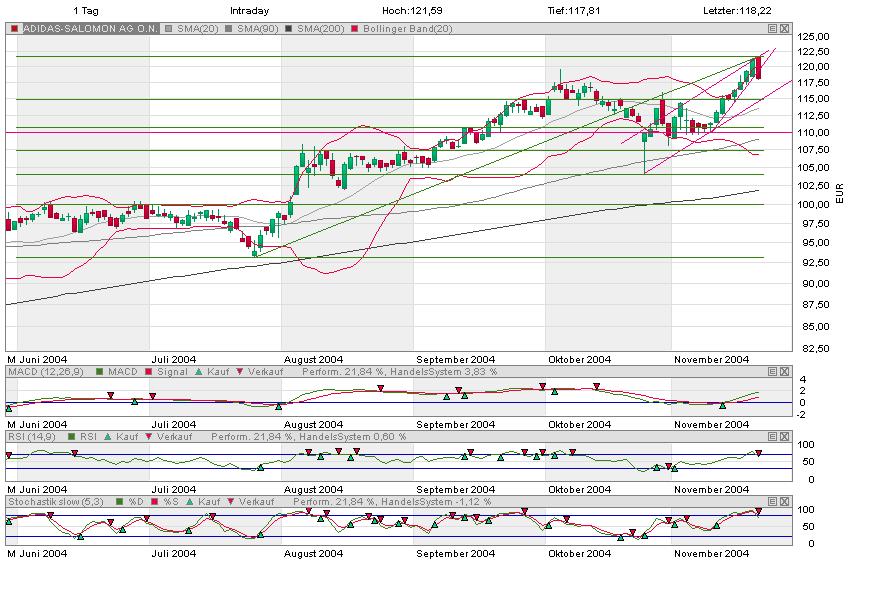Click RSI performance text with HandelsSystem 0,60 %
Image resolution: width=893 pixels, height=601 pixels.
tap(309, 436)
